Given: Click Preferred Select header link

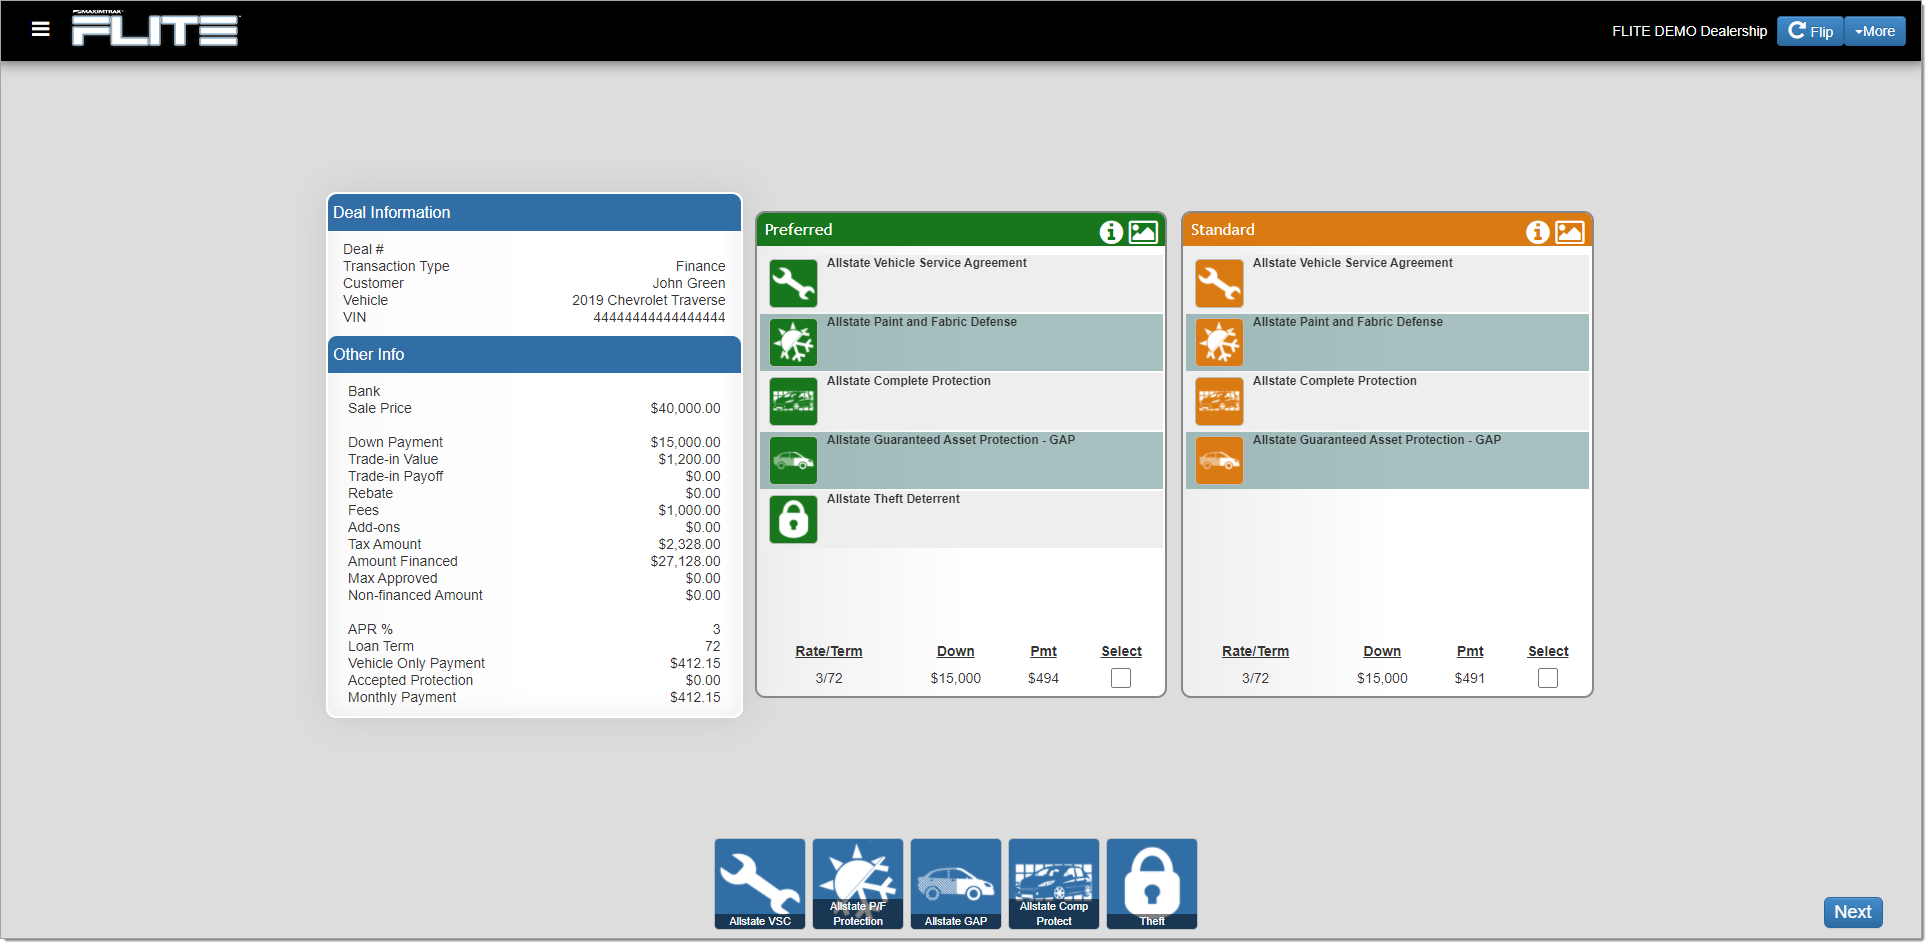Looking at the screenshot, I should pos(1121,651).
